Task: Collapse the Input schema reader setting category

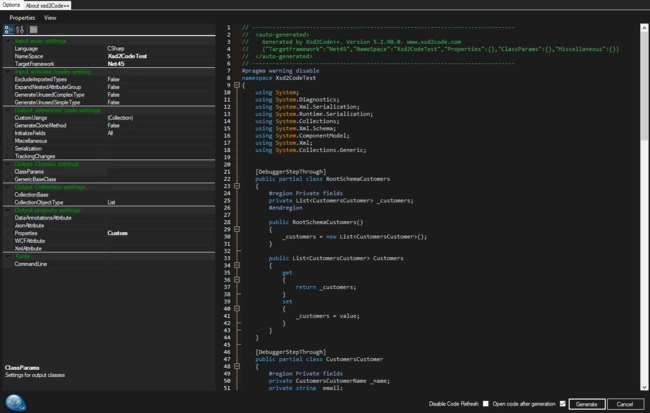Action: point(8,72)
